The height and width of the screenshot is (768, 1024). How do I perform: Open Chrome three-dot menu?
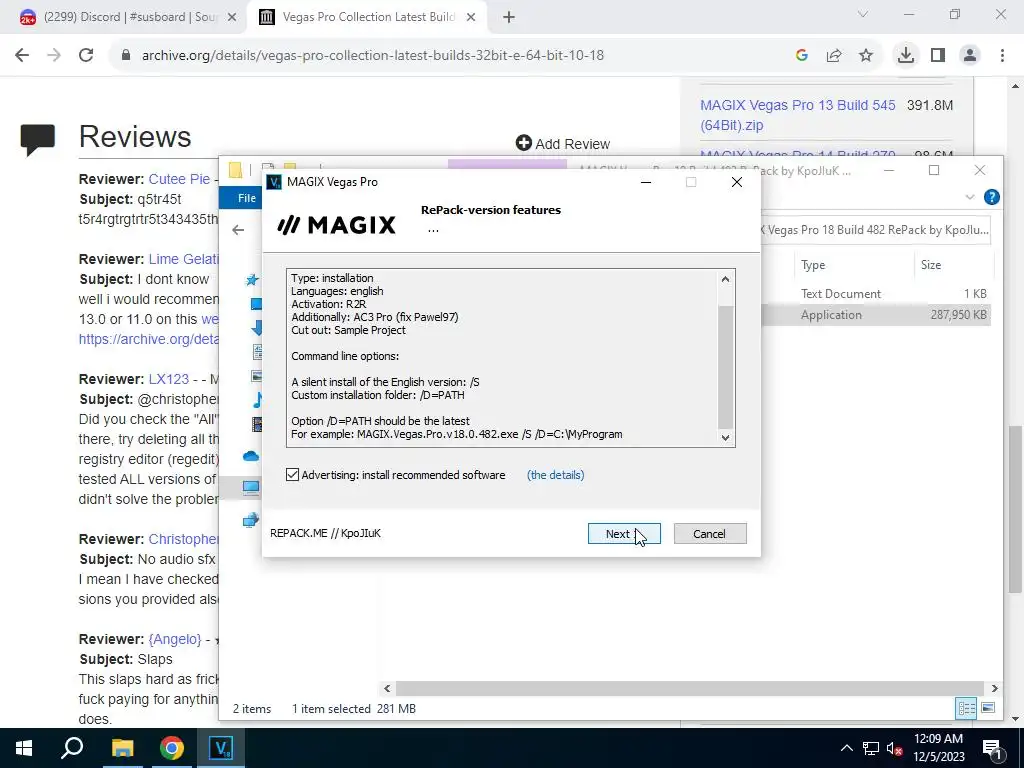click(x=1002, y=56)
